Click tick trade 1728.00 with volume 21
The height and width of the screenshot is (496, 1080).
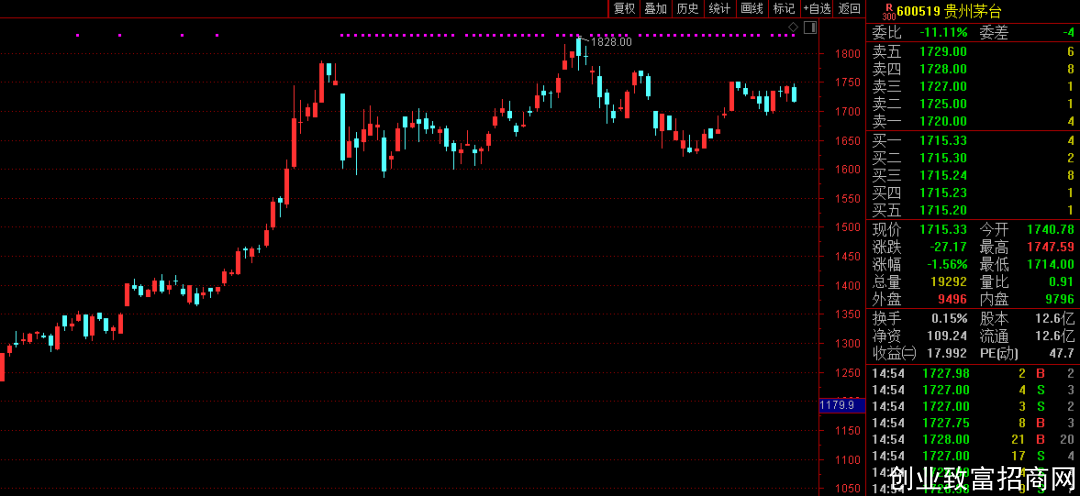click(946, 440)
